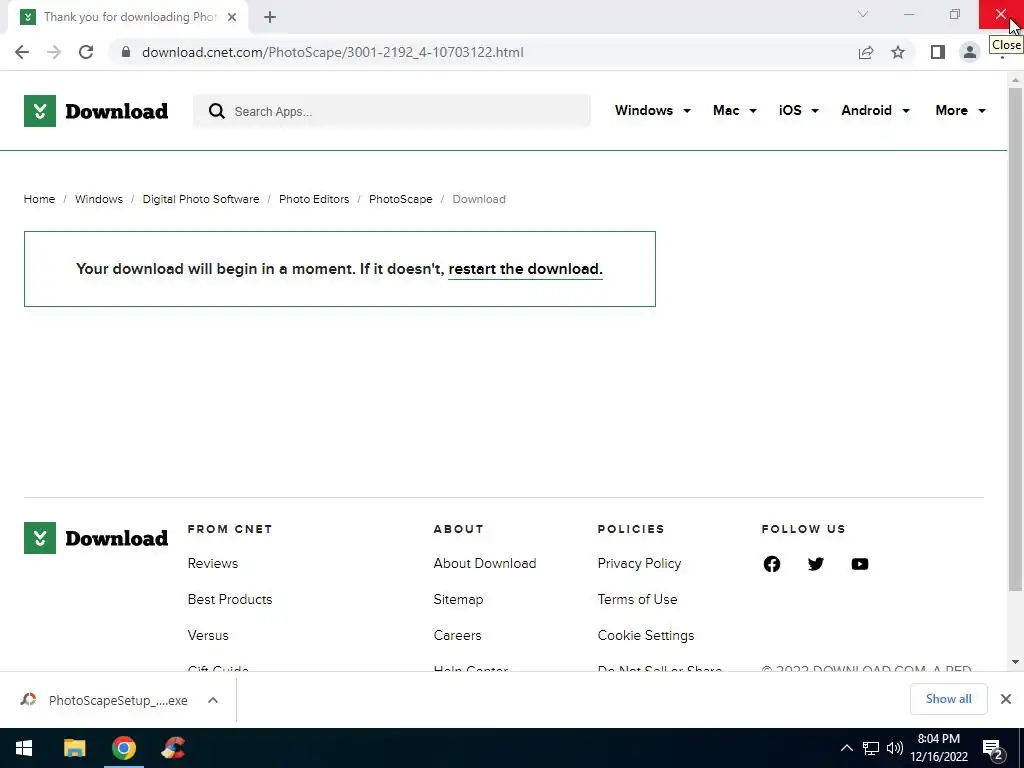Go back to the previous page
1024x768 pixels.
[x=22, y=52]
